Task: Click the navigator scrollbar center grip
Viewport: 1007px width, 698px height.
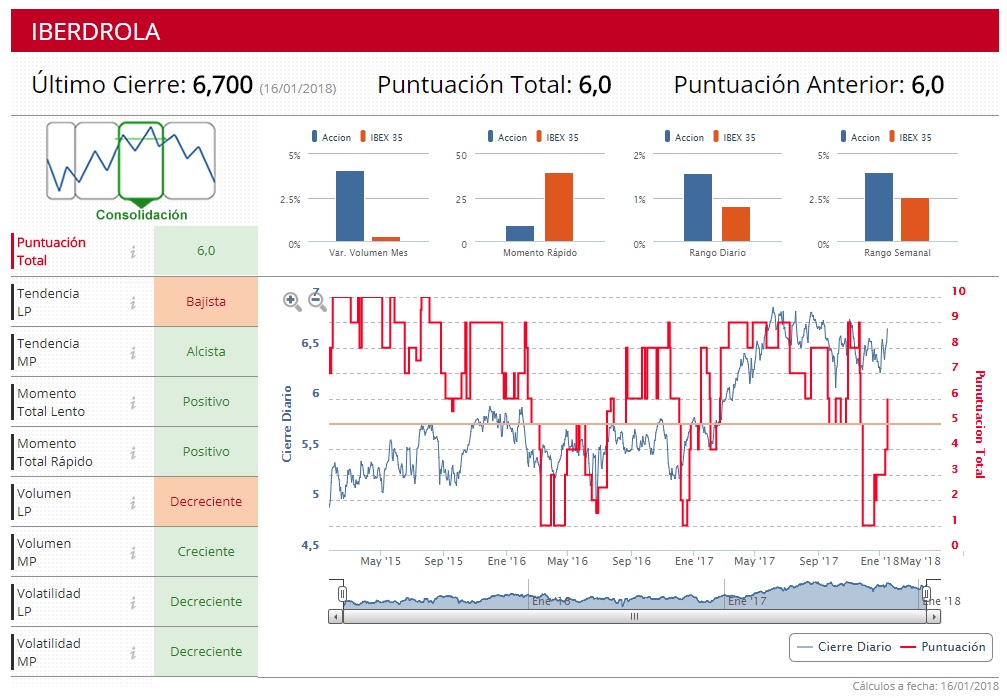Action: click(634, 616)
